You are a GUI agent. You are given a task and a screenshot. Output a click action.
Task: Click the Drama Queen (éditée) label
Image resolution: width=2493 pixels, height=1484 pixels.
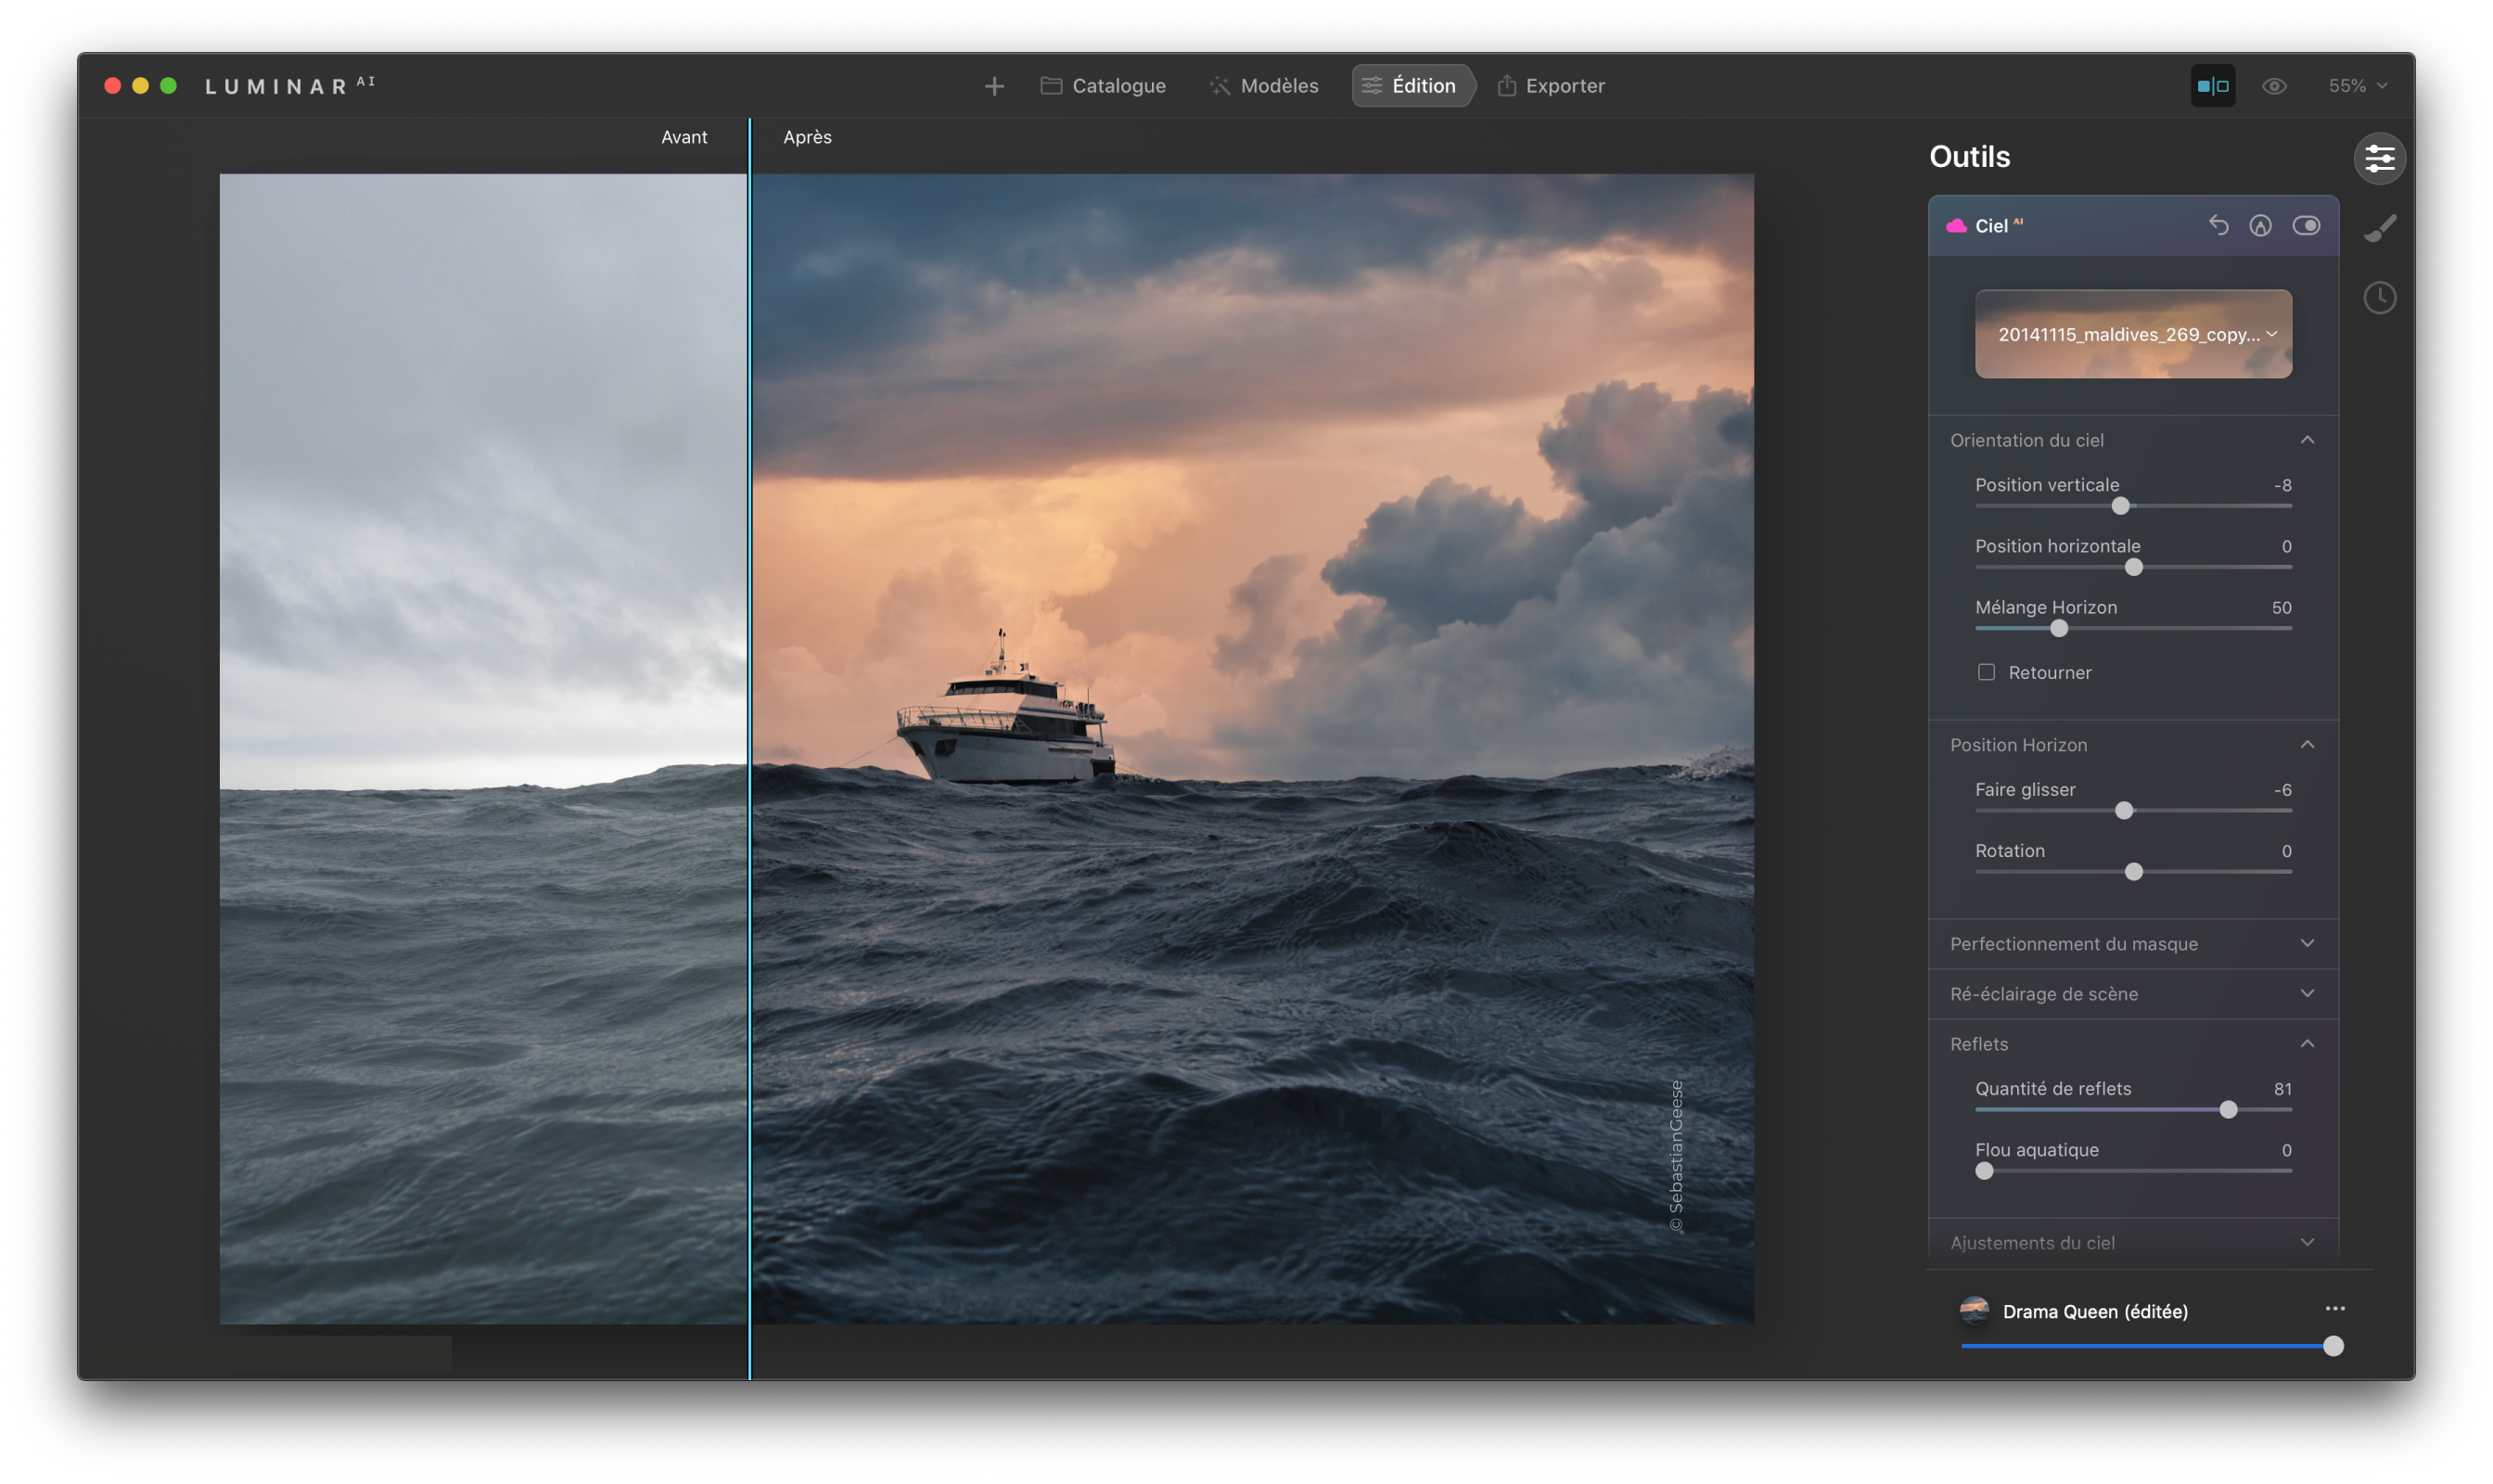tap(2095, 1311)
